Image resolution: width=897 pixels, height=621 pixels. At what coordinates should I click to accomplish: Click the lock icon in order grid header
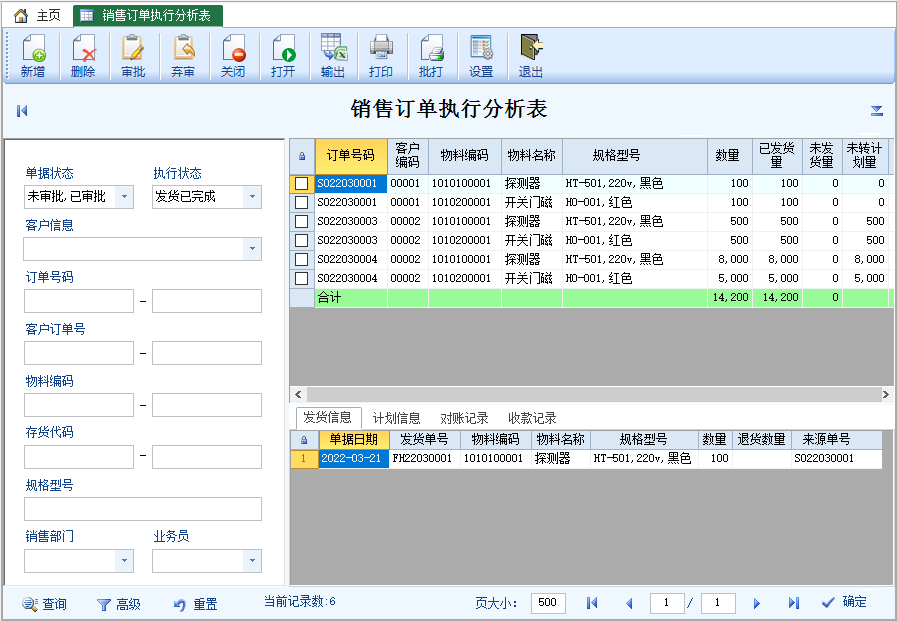(302, 156)
